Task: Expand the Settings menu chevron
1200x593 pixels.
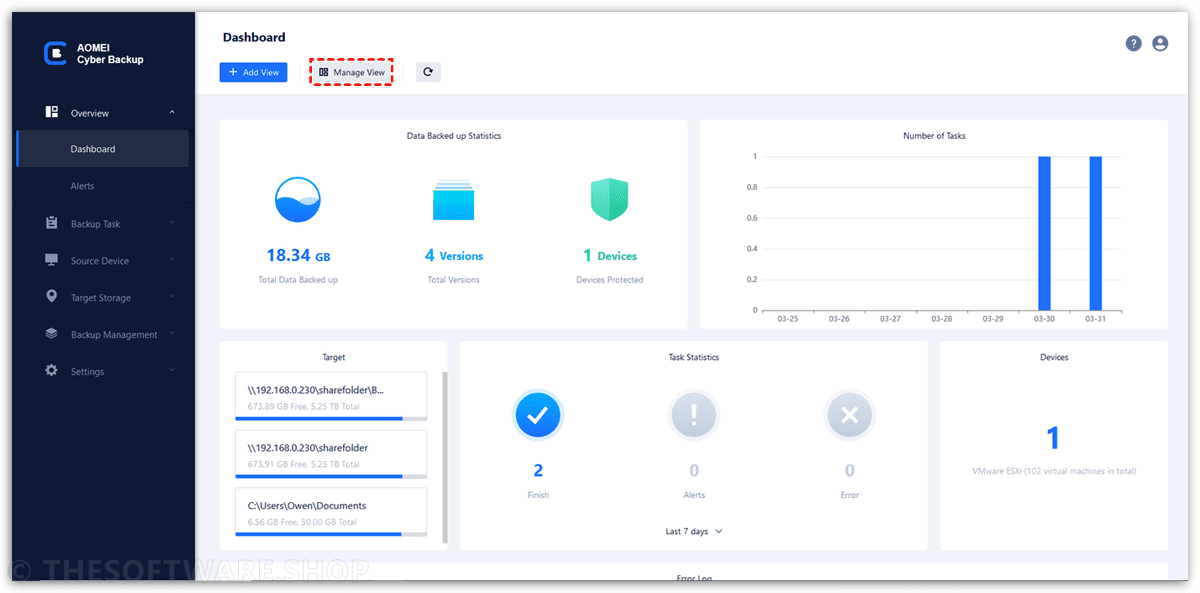Action: [172, 371]
